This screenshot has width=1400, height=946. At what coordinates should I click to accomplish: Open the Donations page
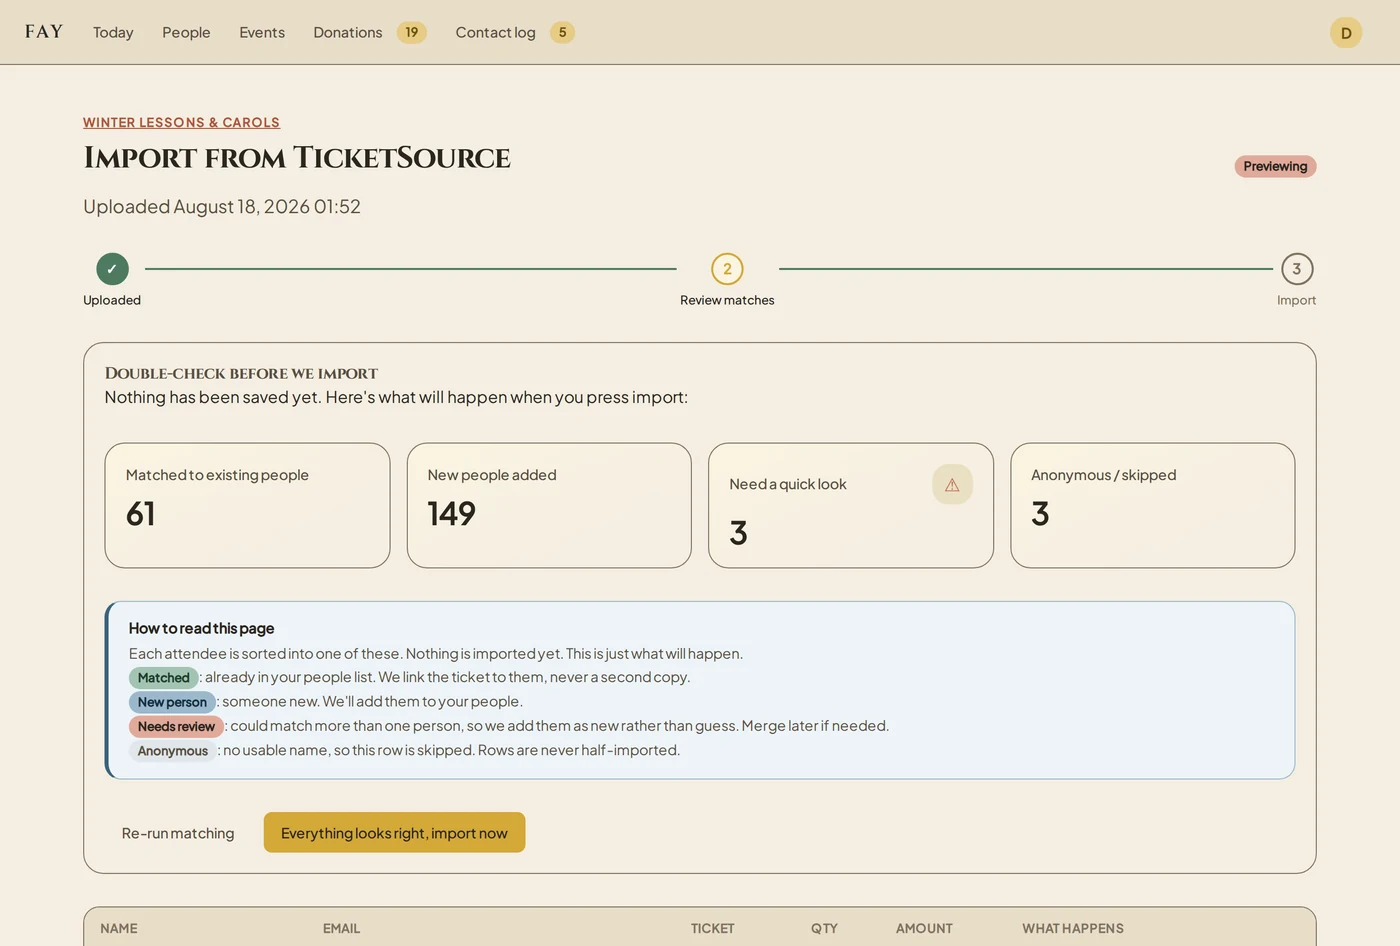coord(348,32)
